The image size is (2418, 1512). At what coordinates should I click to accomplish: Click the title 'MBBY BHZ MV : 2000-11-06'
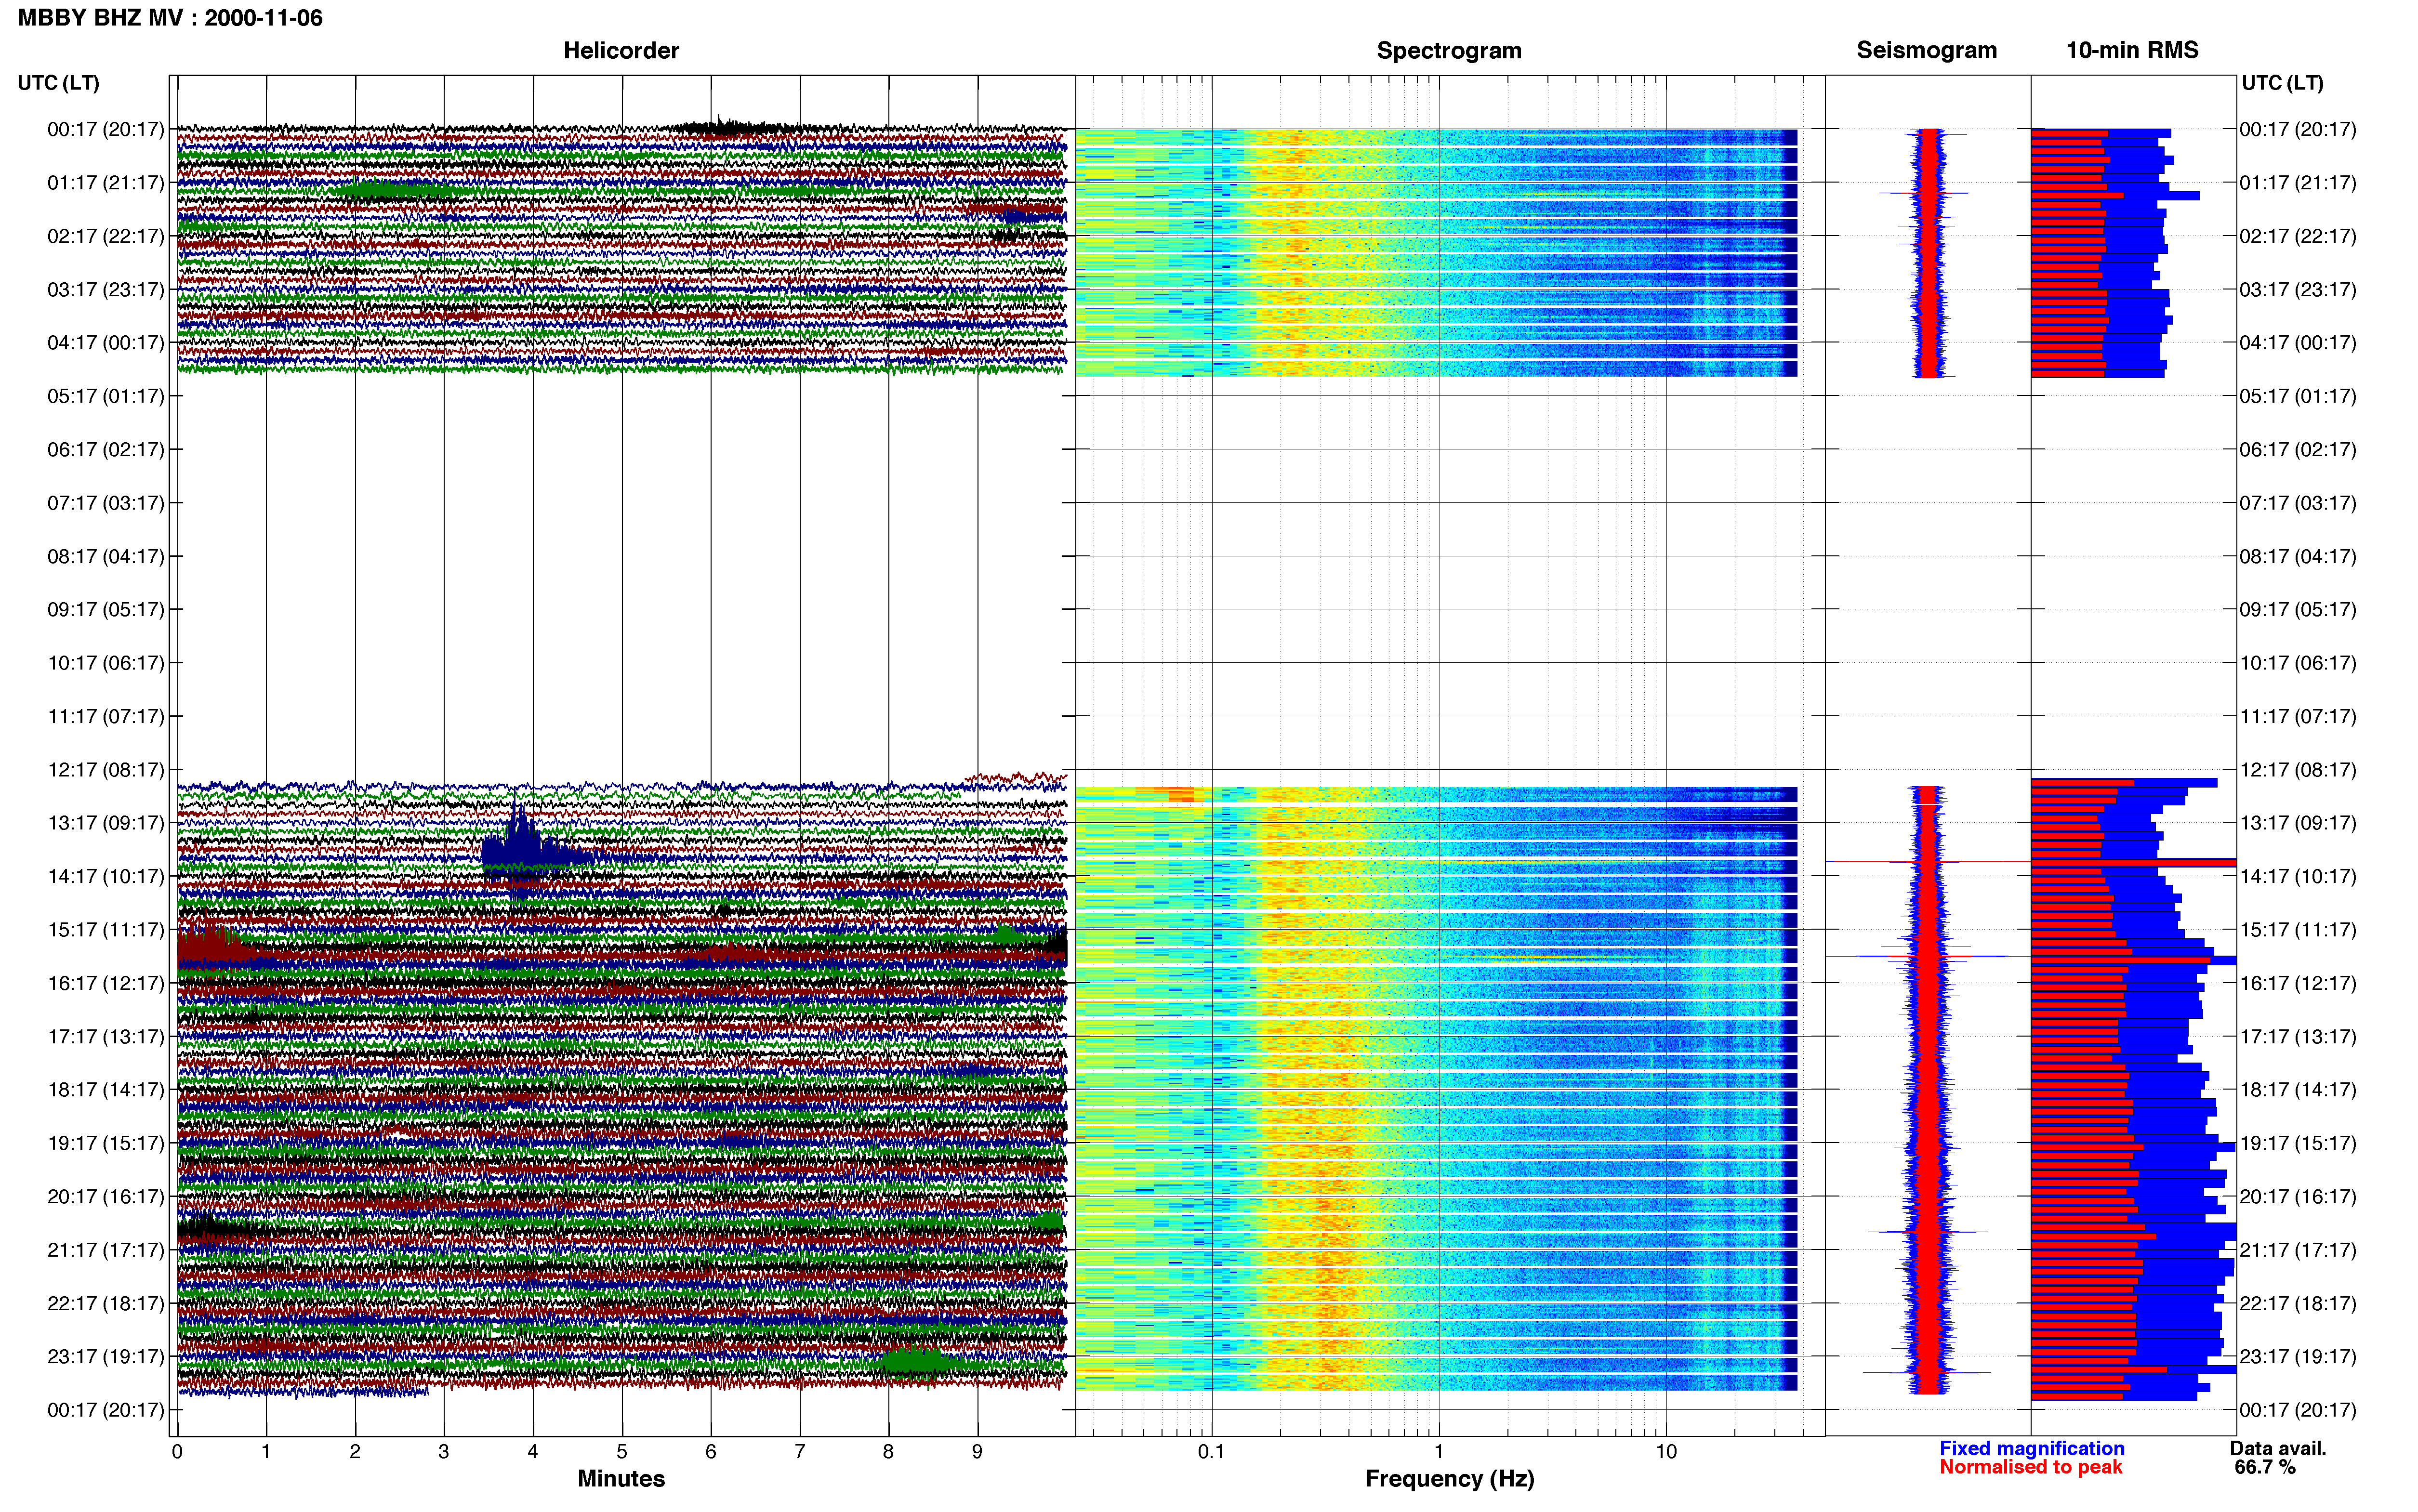pos(170,18)
